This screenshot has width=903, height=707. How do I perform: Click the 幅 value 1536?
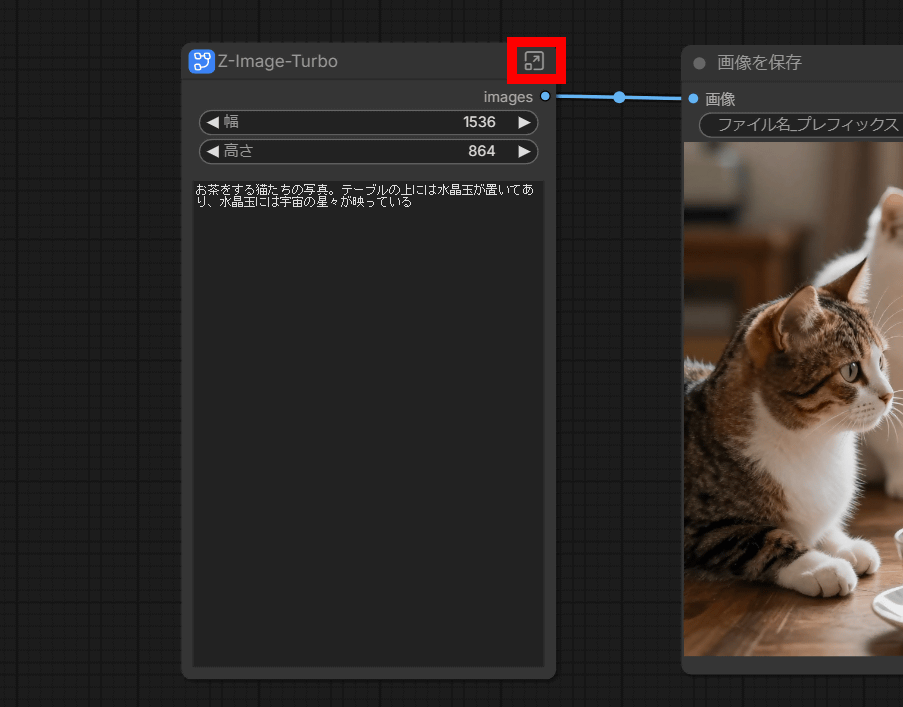[479, 123]
